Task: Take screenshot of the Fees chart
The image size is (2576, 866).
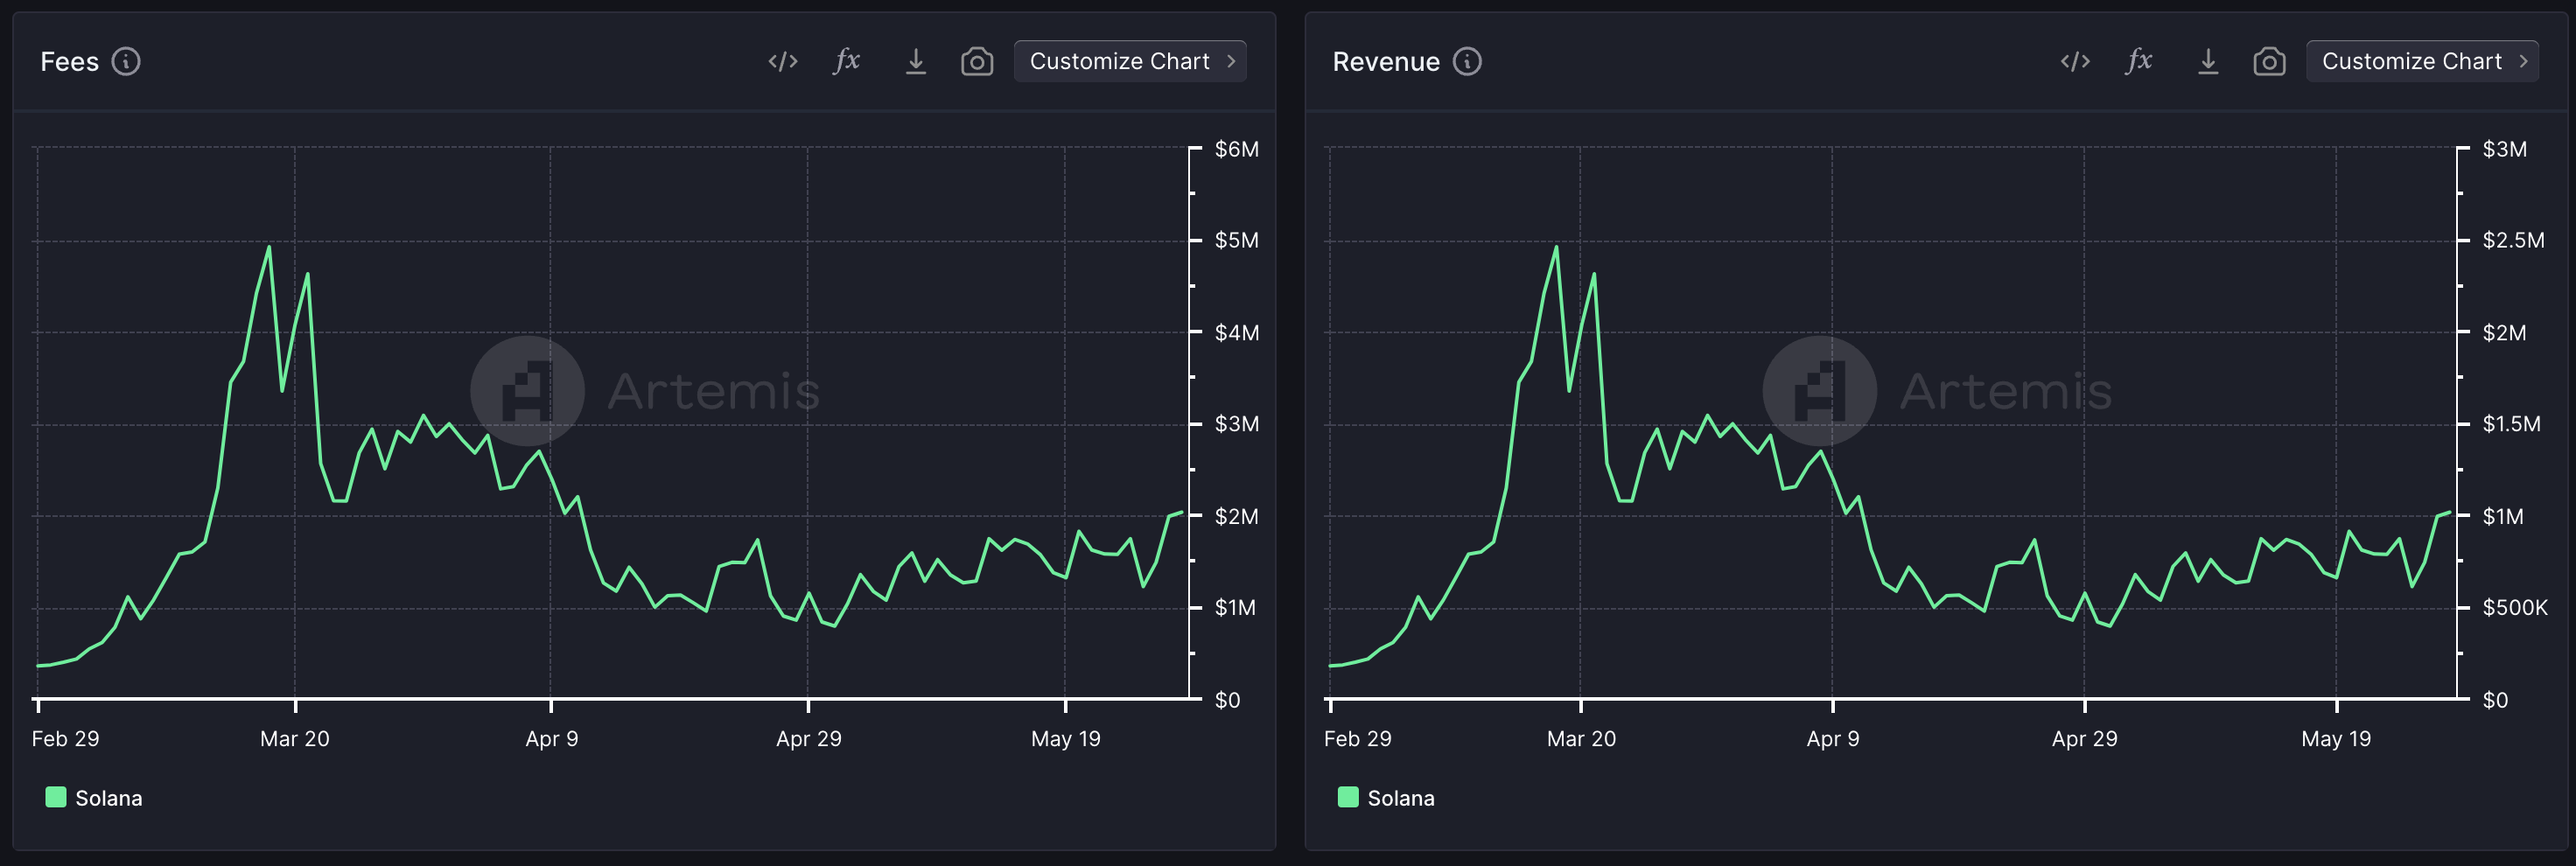Action: point(977,62)
